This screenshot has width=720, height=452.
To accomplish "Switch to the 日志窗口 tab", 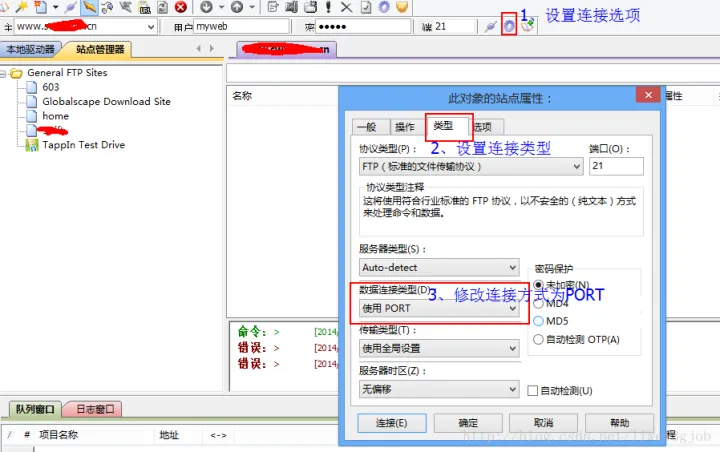I will point(95,409).
